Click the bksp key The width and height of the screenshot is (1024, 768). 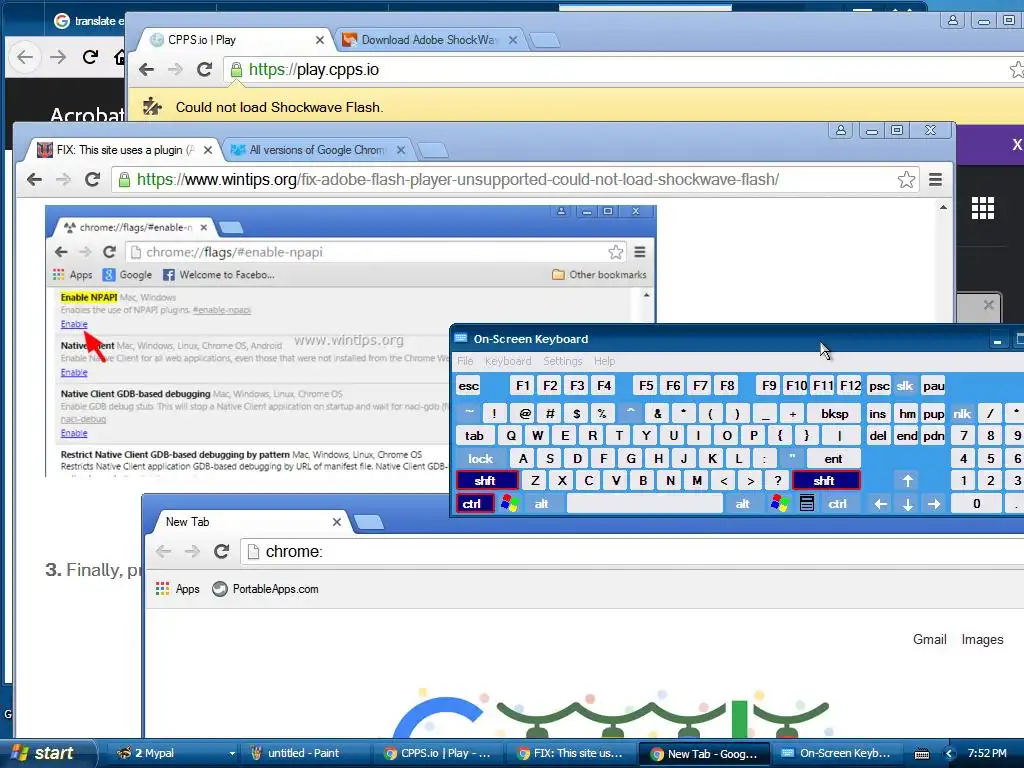(x=834, y=413)
